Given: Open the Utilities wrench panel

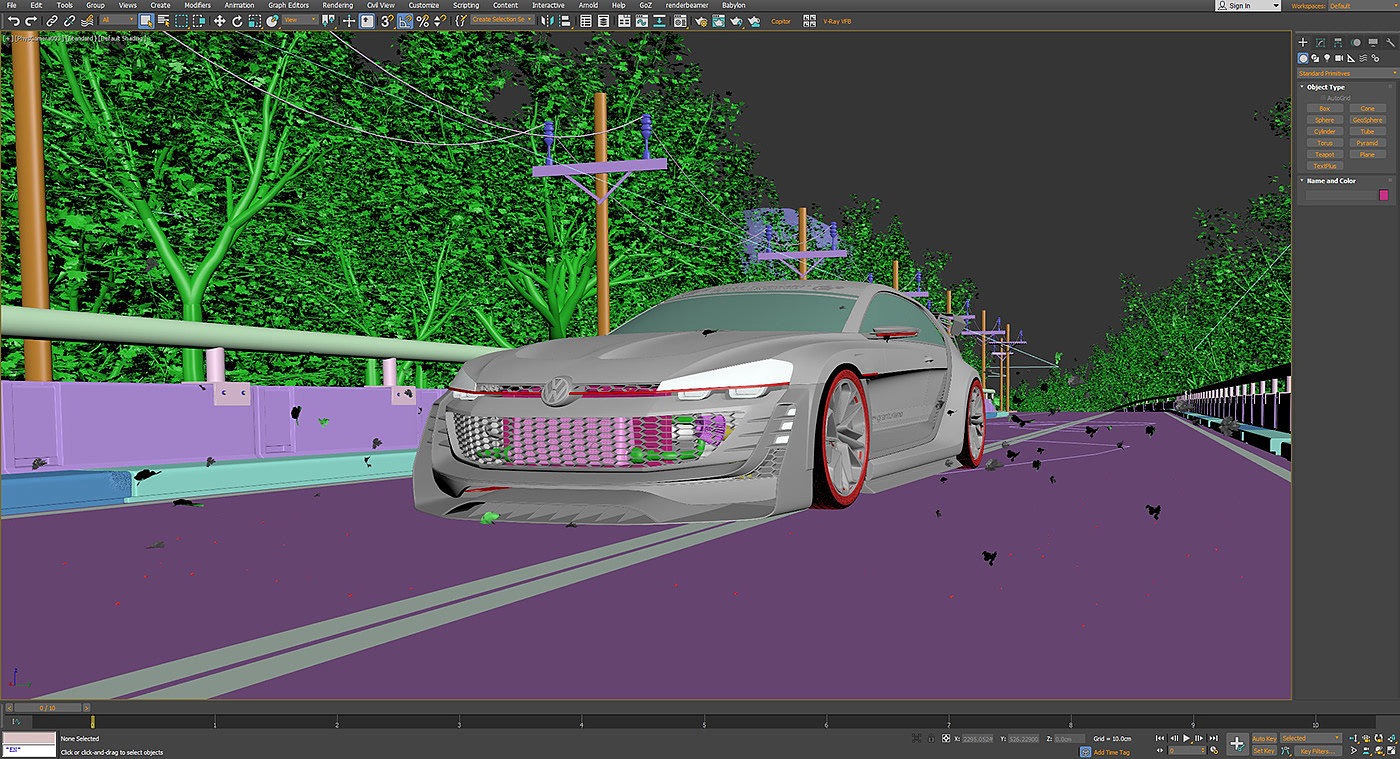Looking at the screenshot, I should 1391,42.
